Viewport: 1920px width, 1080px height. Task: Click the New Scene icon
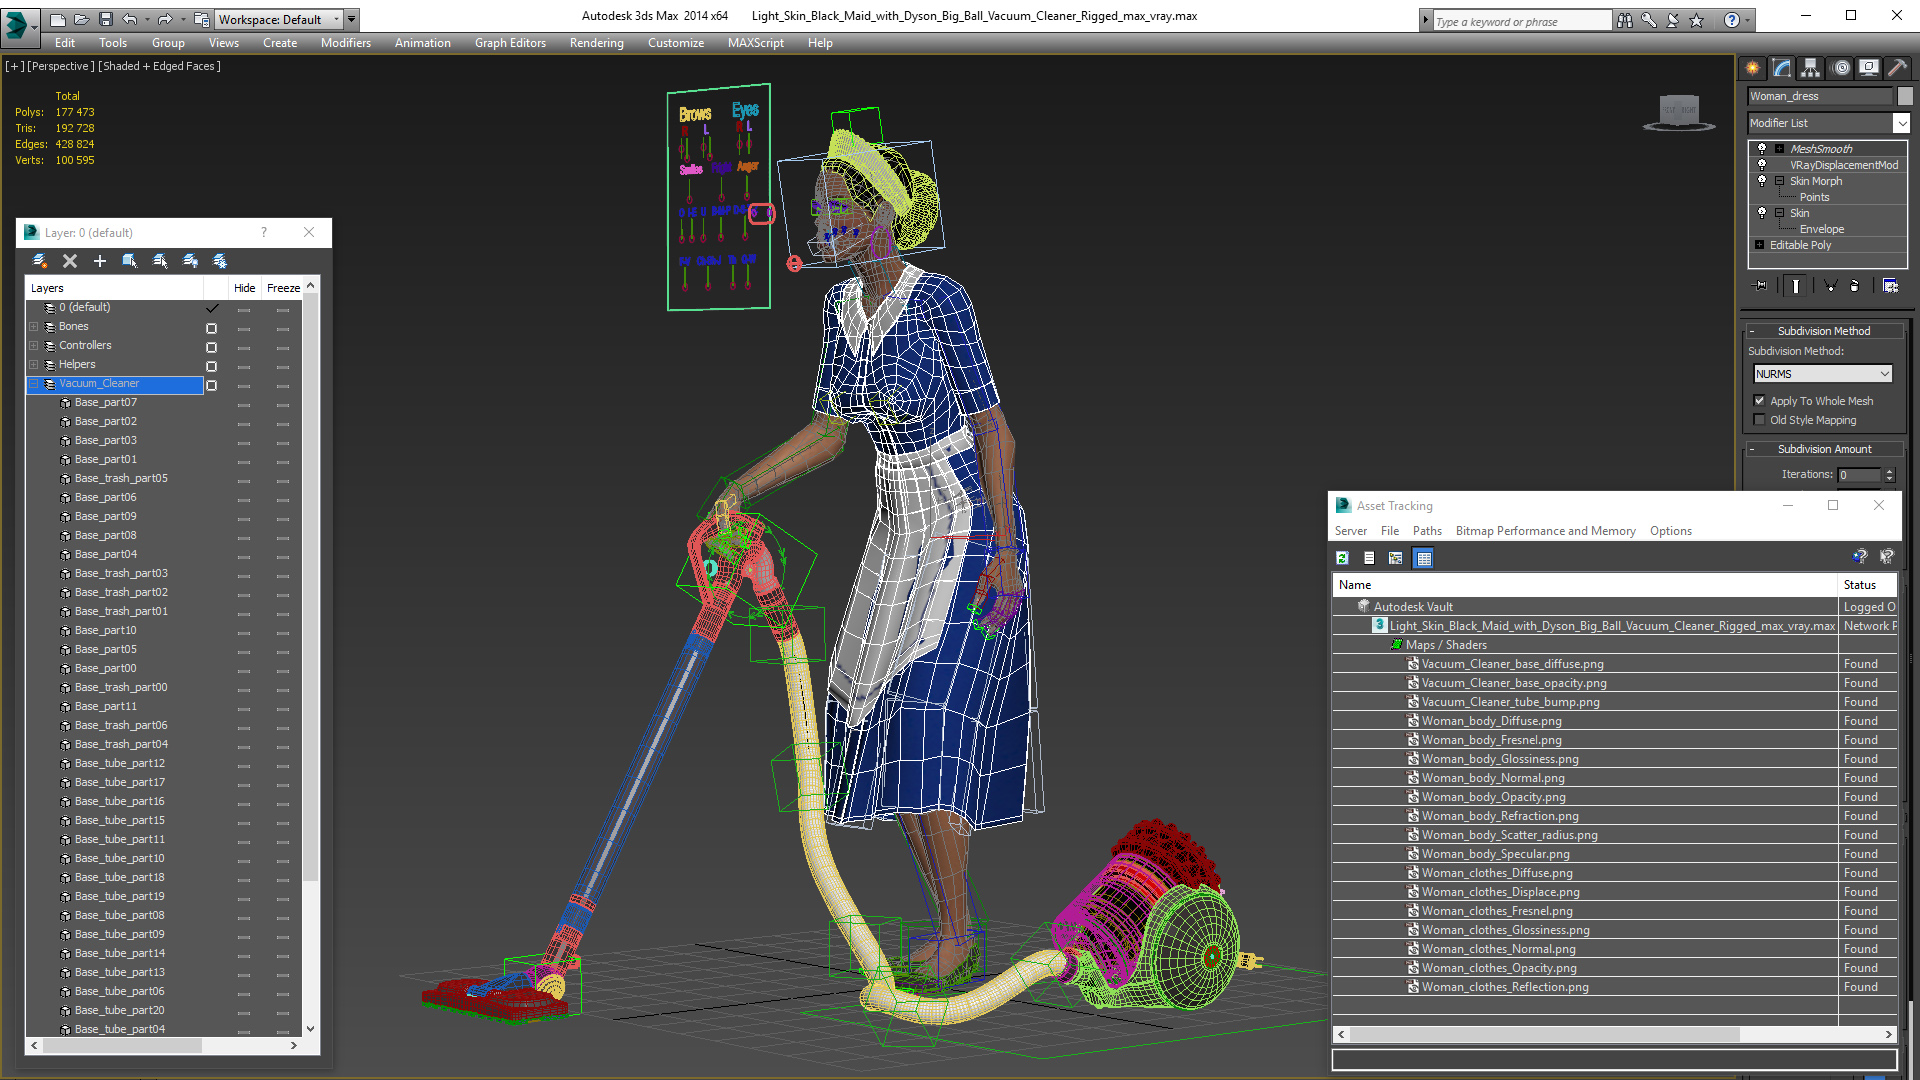point(58,19)
